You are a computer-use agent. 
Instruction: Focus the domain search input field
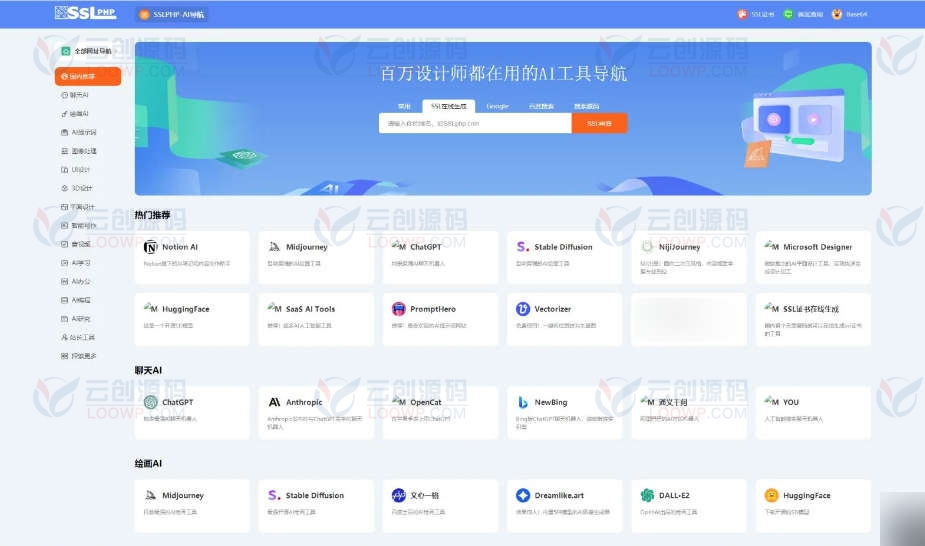(475, 123)
